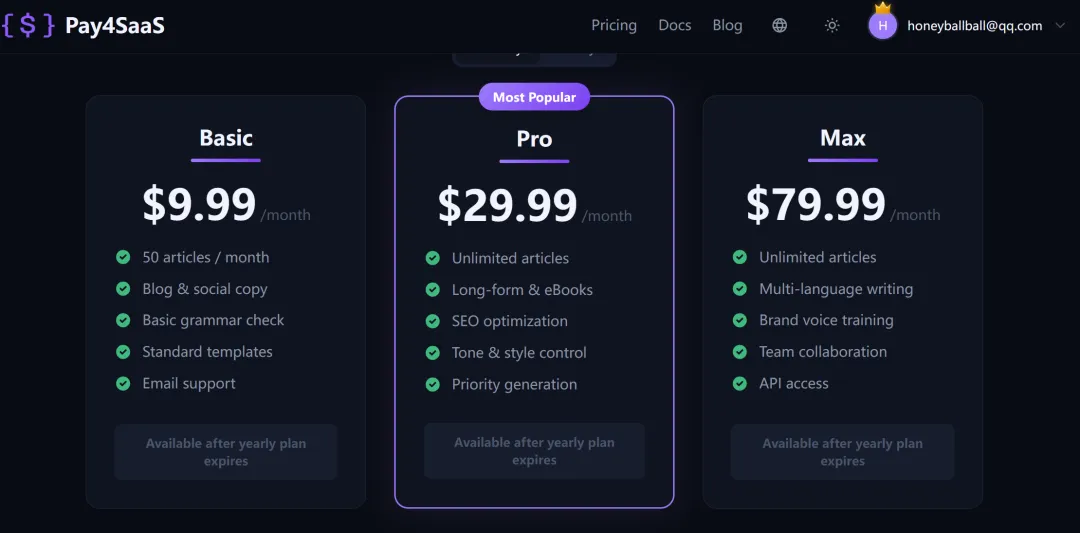Open the Blog link in navigation
1080x533 pixels.
click(x=727, y=26)
